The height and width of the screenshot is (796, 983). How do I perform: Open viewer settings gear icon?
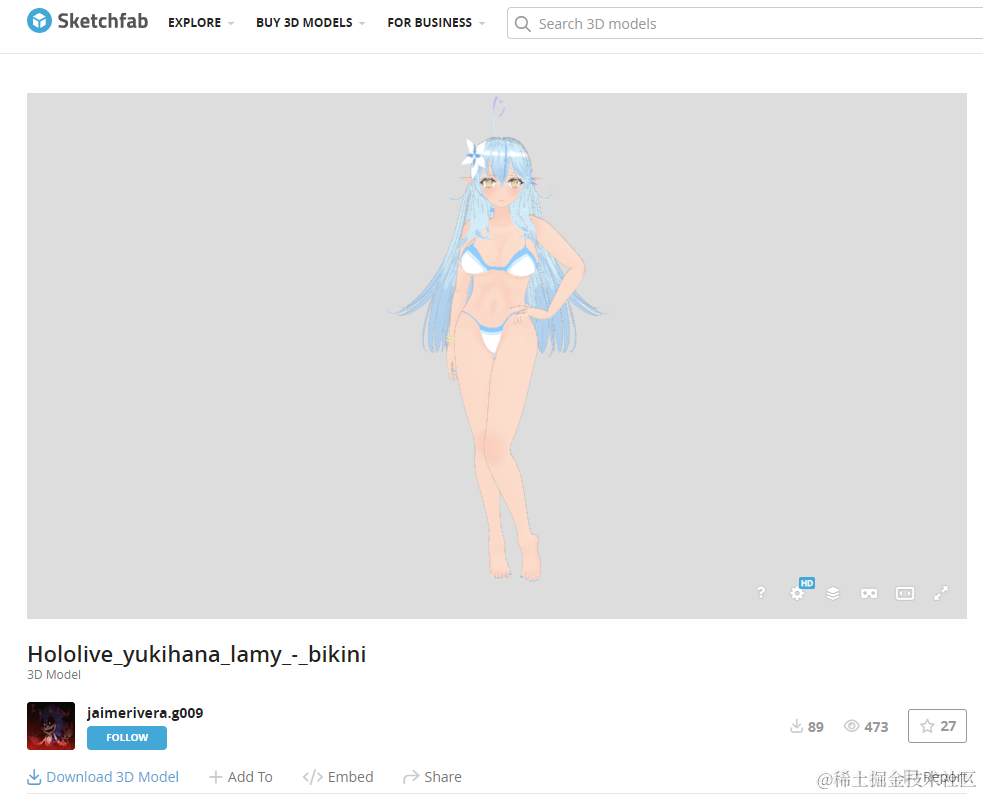click(797, 593)
